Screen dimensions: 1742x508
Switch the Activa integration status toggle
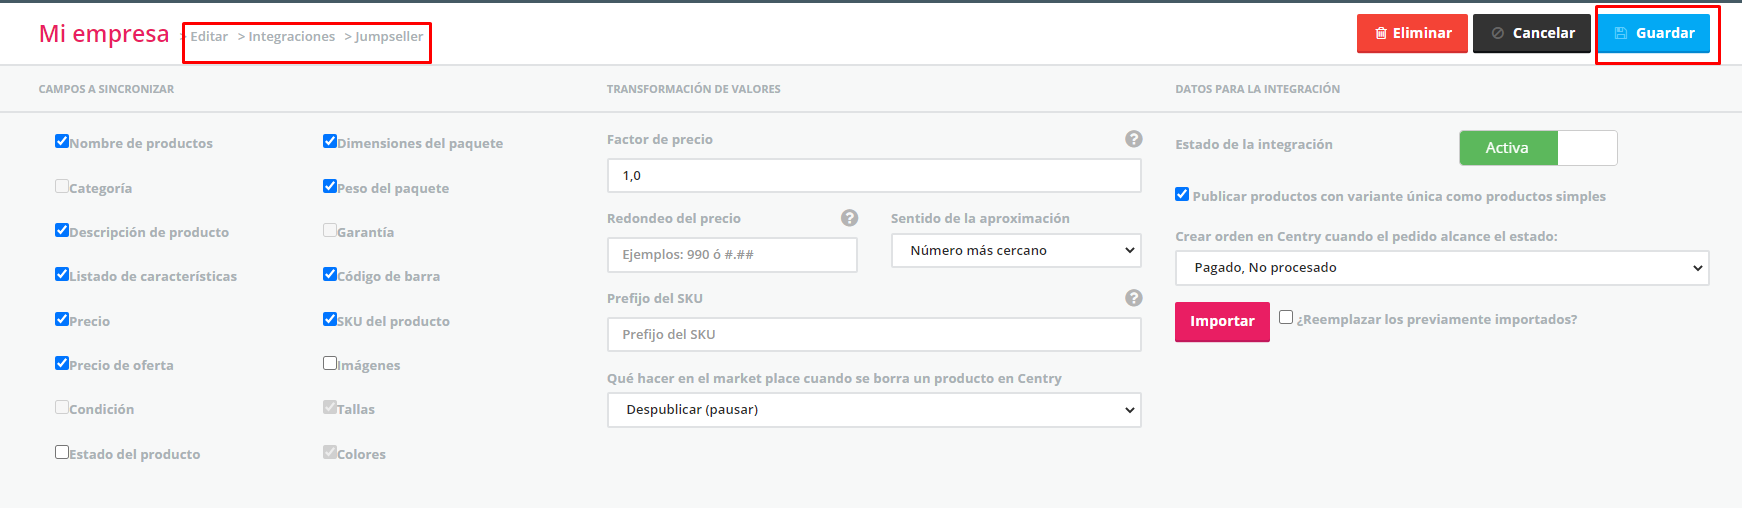pos(1538,148)
